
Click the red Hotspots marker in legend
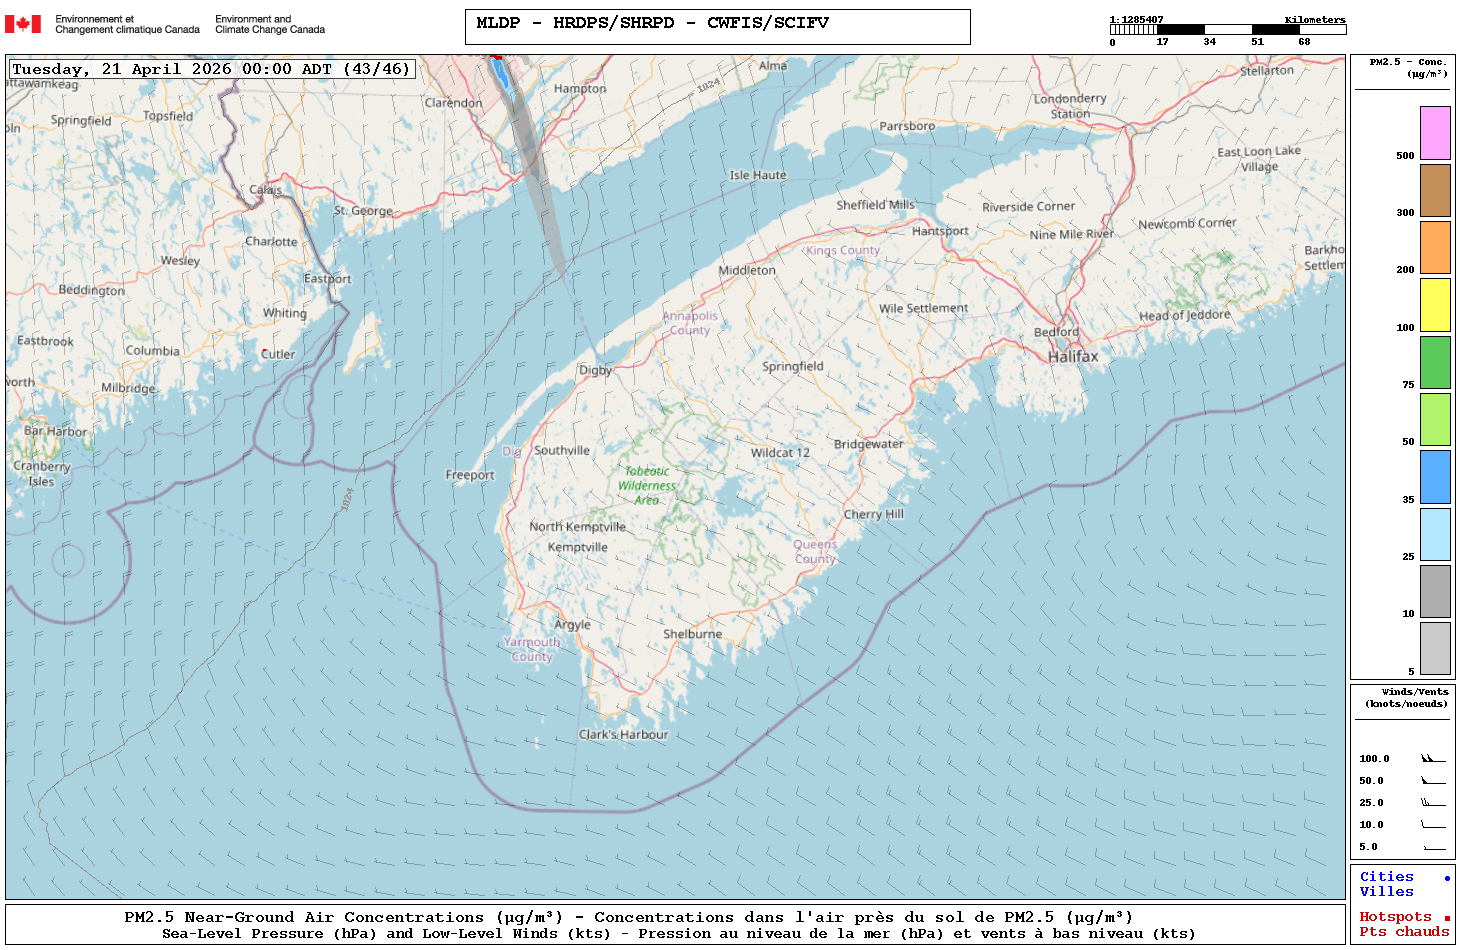1447,918
